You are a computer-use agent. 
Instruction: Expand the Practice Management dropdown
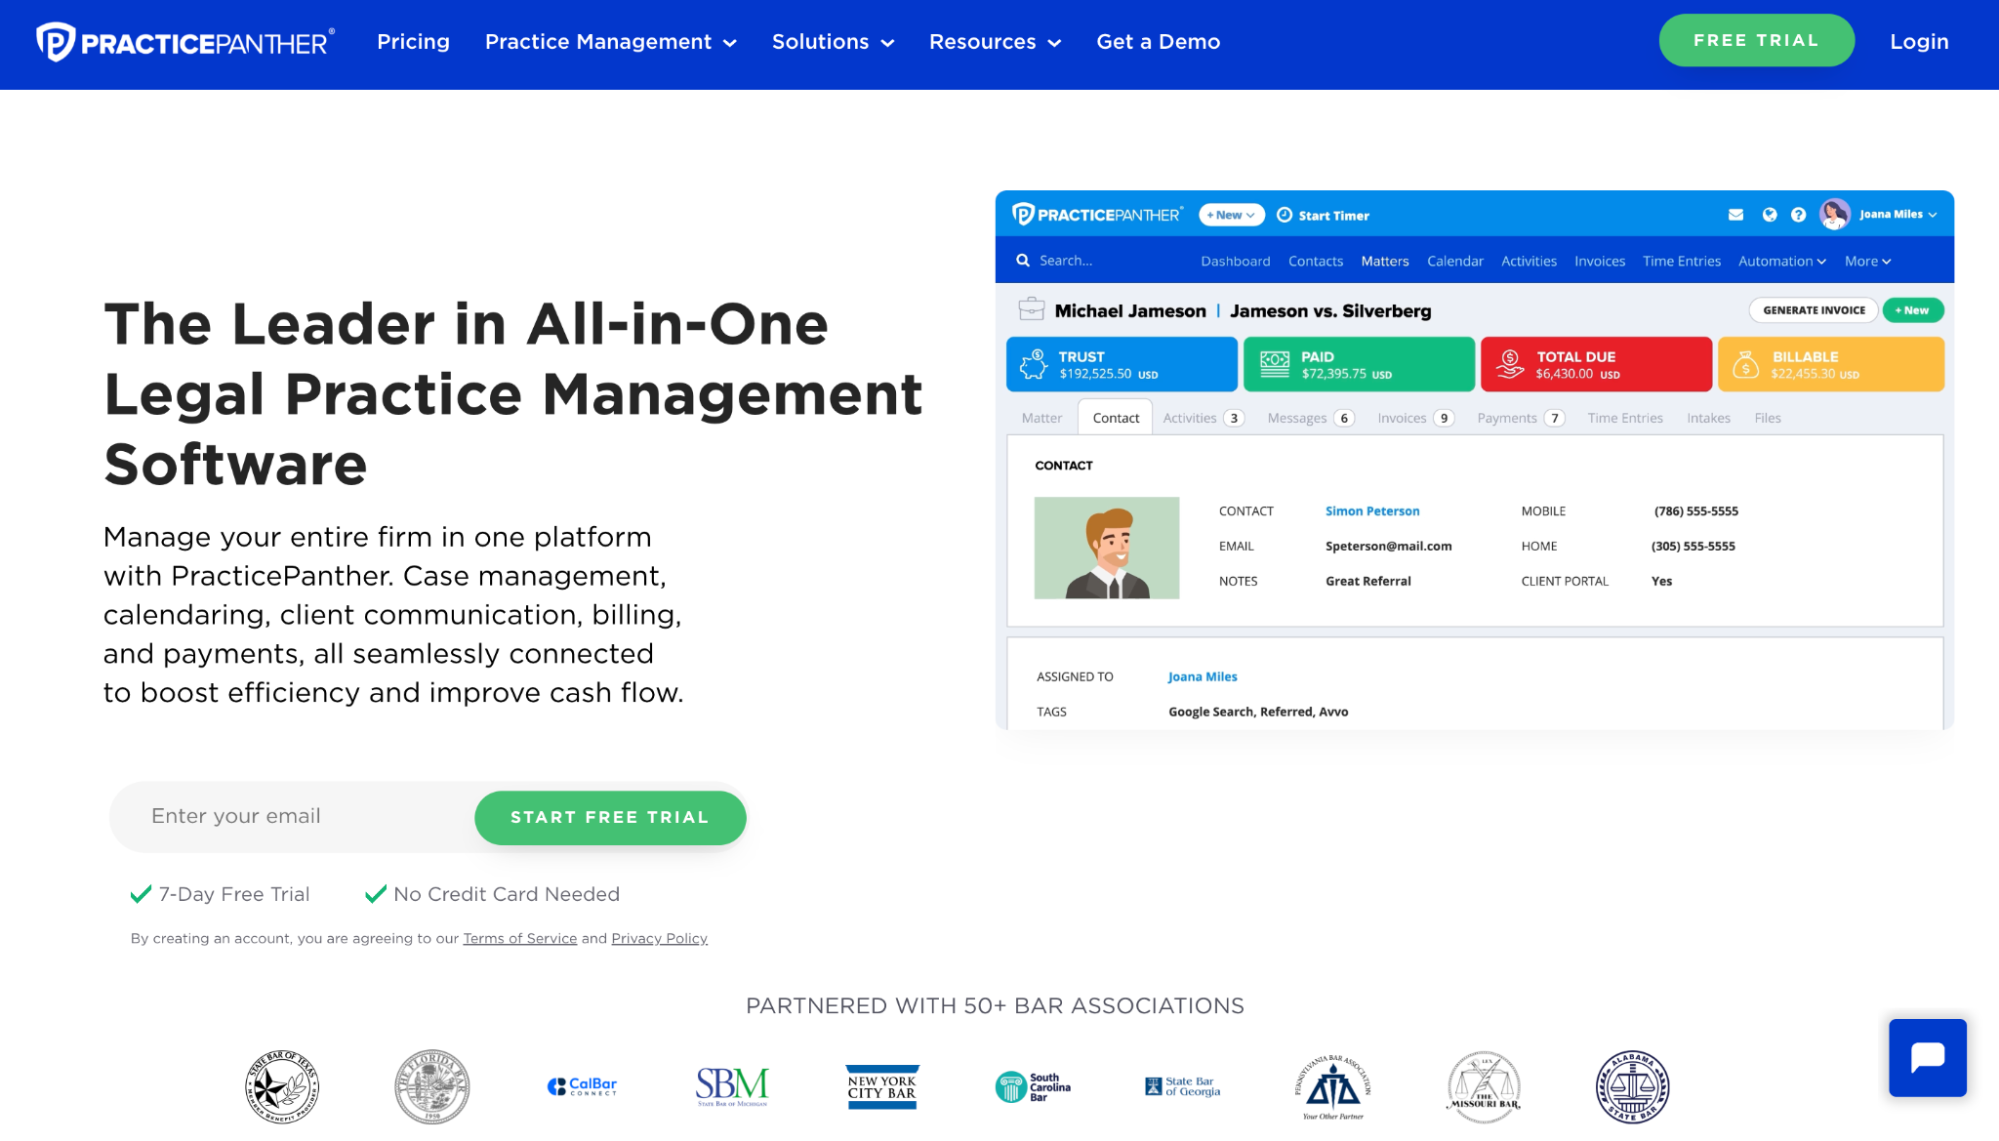611,42
